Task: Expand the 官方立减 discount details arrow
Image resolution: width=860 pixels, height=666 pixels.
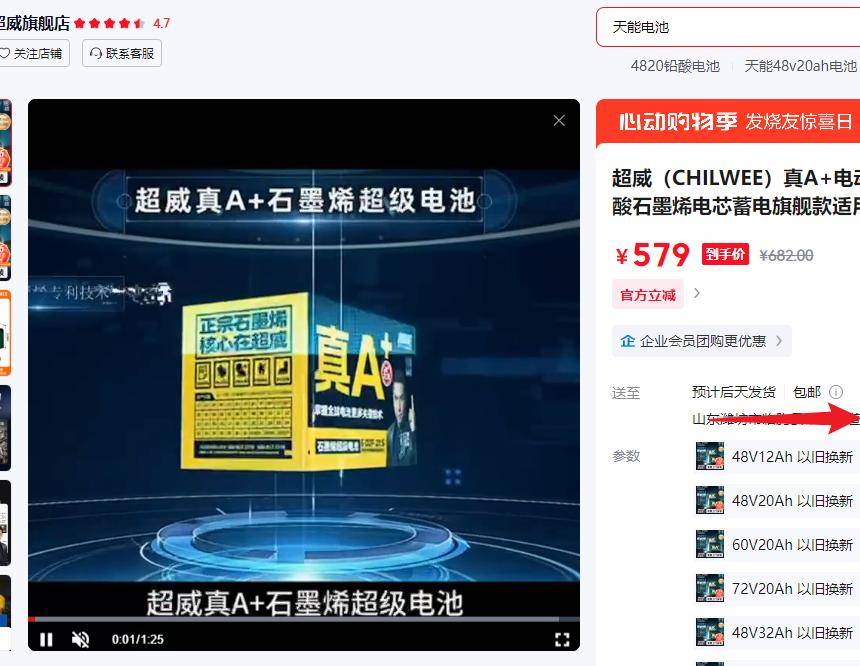Action: [x=697, y=294]
